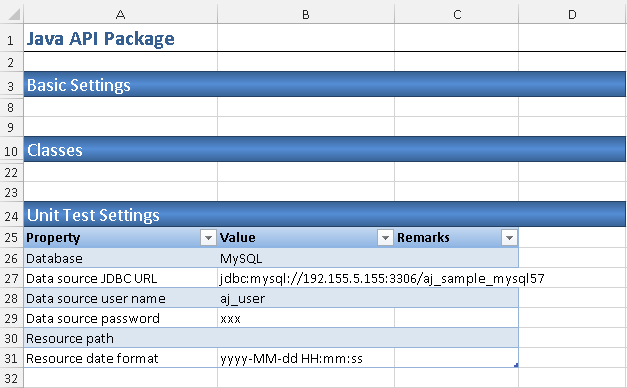Screen dimensions: 627x388
Task: Click the Classes section header
Action: pyautogui.click(x=325, y=150)
